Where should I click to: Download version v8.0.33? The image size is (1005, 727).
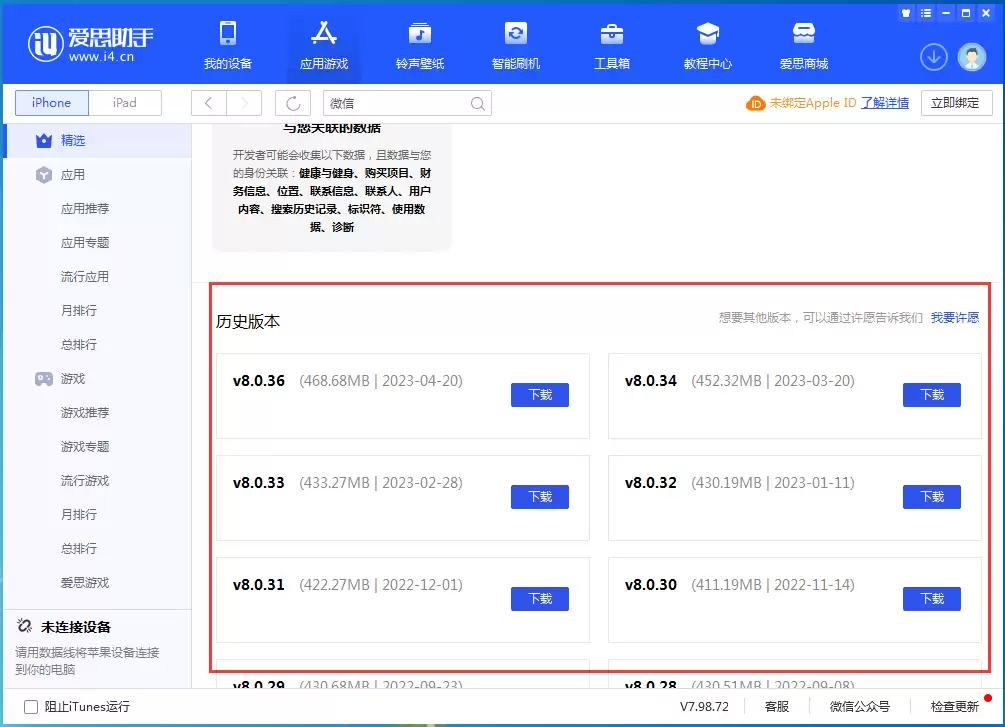(540, 497)
